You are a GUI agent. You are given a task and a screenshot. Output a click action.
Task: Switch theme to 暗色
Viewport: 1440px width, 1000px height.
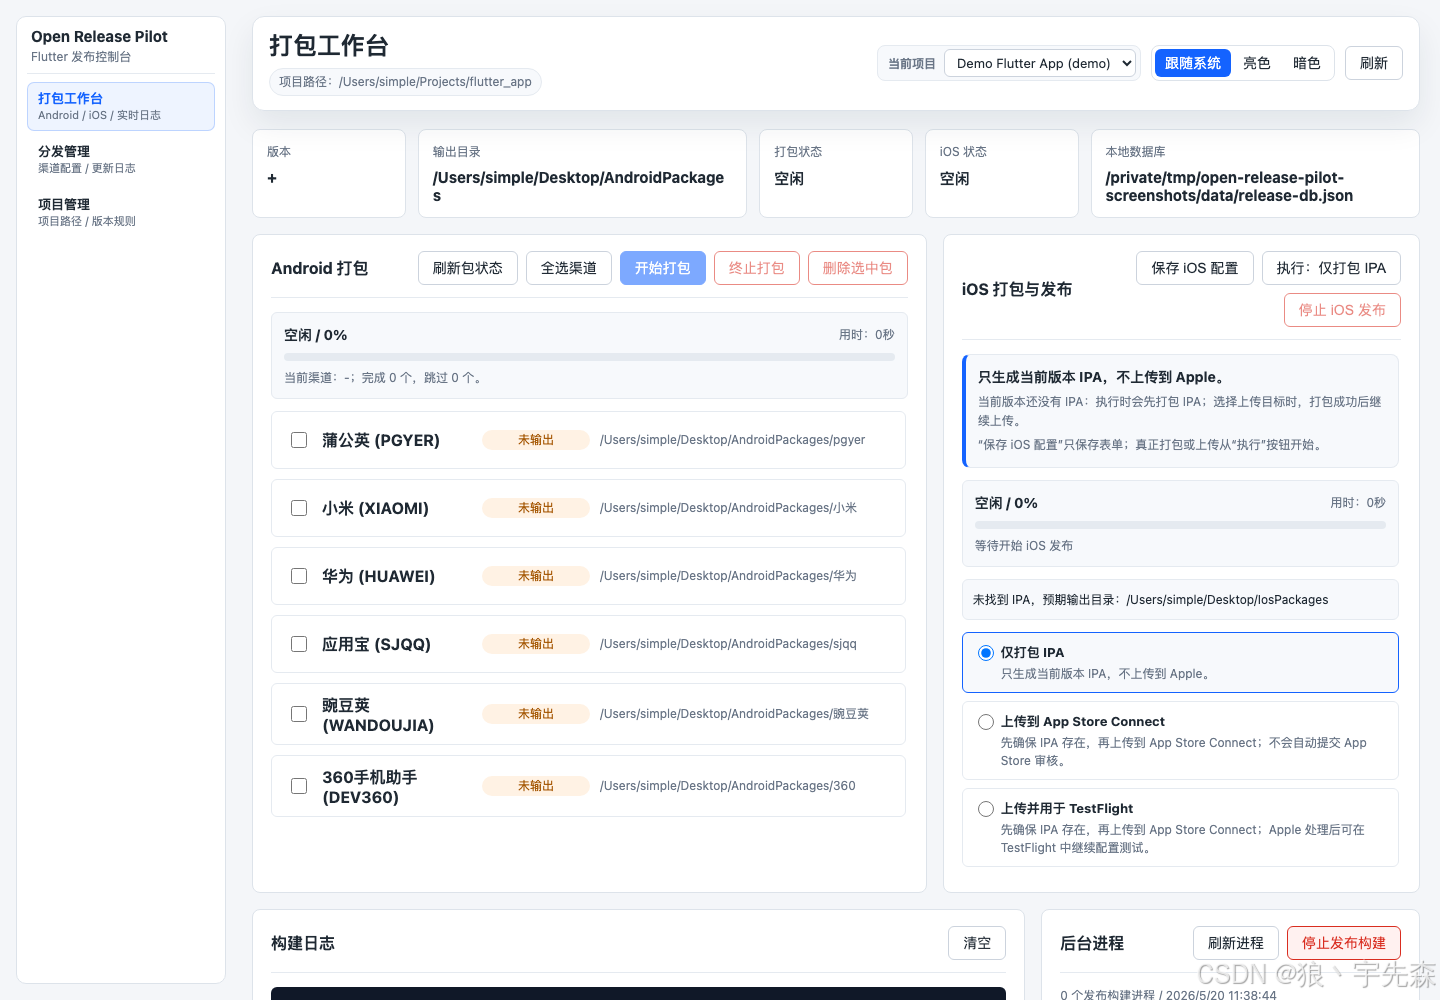click(1306, 63)
